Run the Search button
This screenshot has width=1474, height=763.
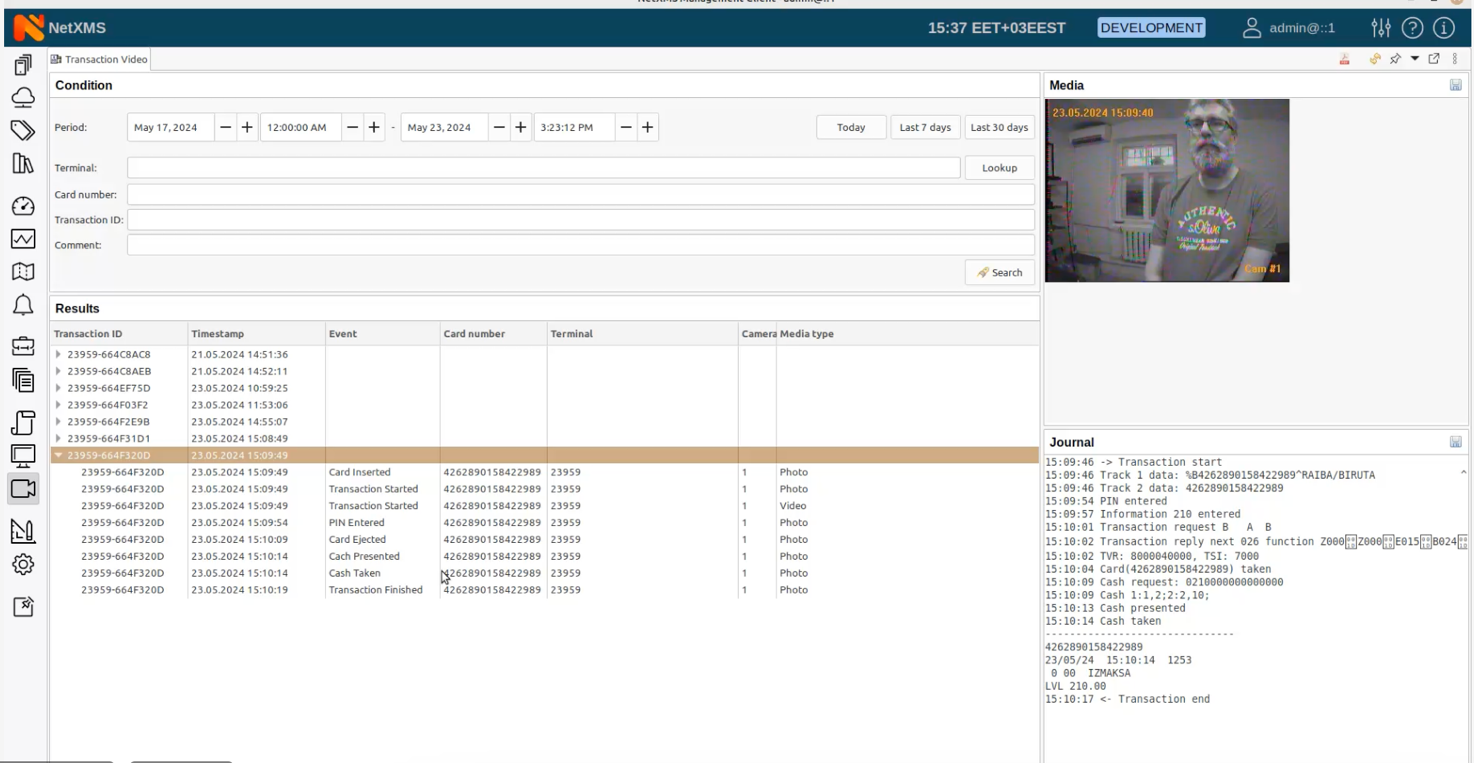tap(999, 272)
